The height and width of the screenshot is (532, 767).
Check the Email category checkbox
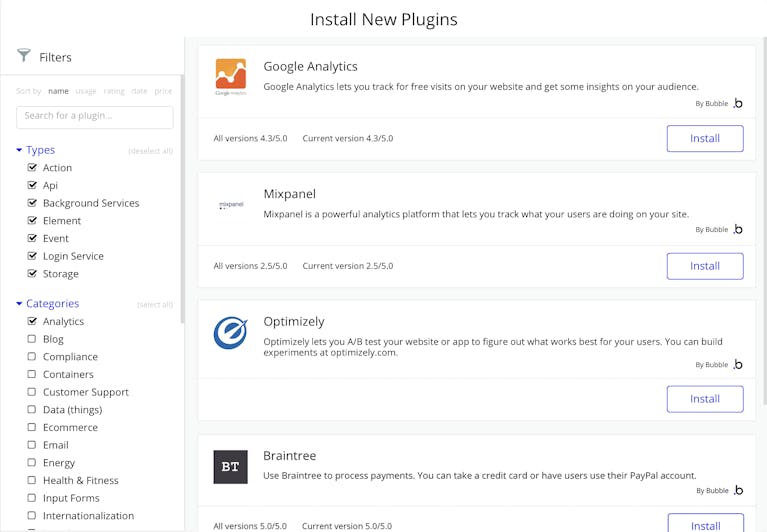[32, 444]
